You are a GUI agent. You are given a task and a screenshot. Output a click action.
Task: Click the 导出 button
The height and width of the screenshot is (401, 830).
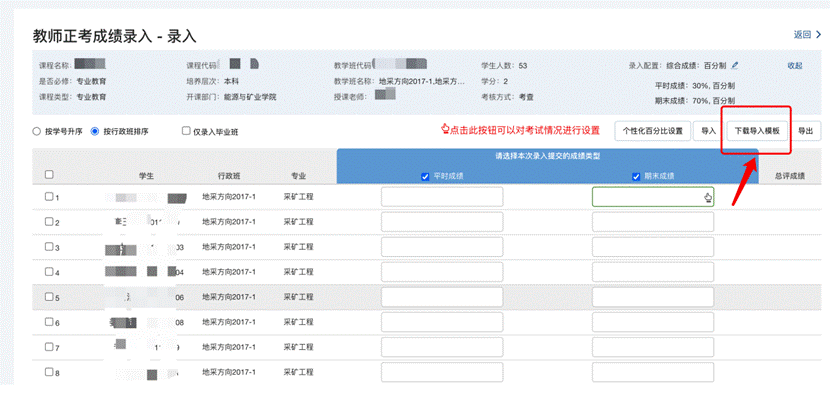(806, 131)
